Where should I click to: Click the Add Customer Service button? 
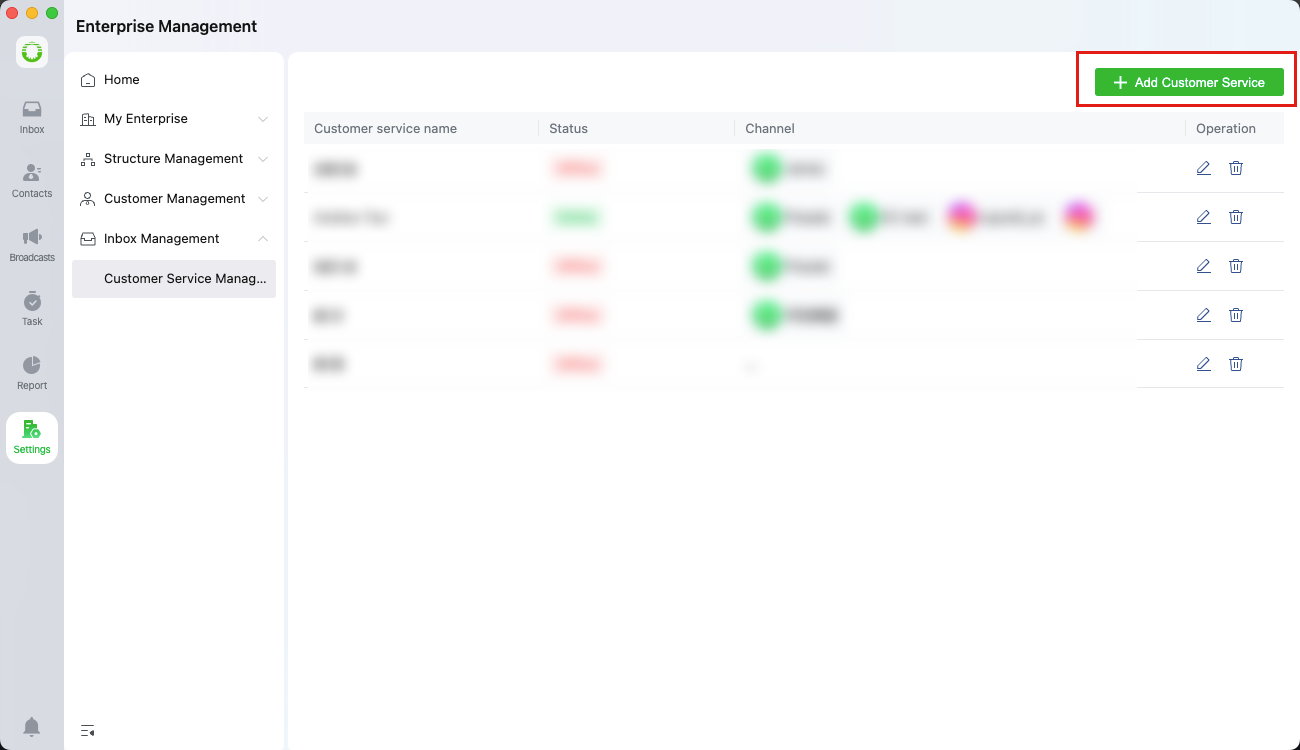point(1189,82)
